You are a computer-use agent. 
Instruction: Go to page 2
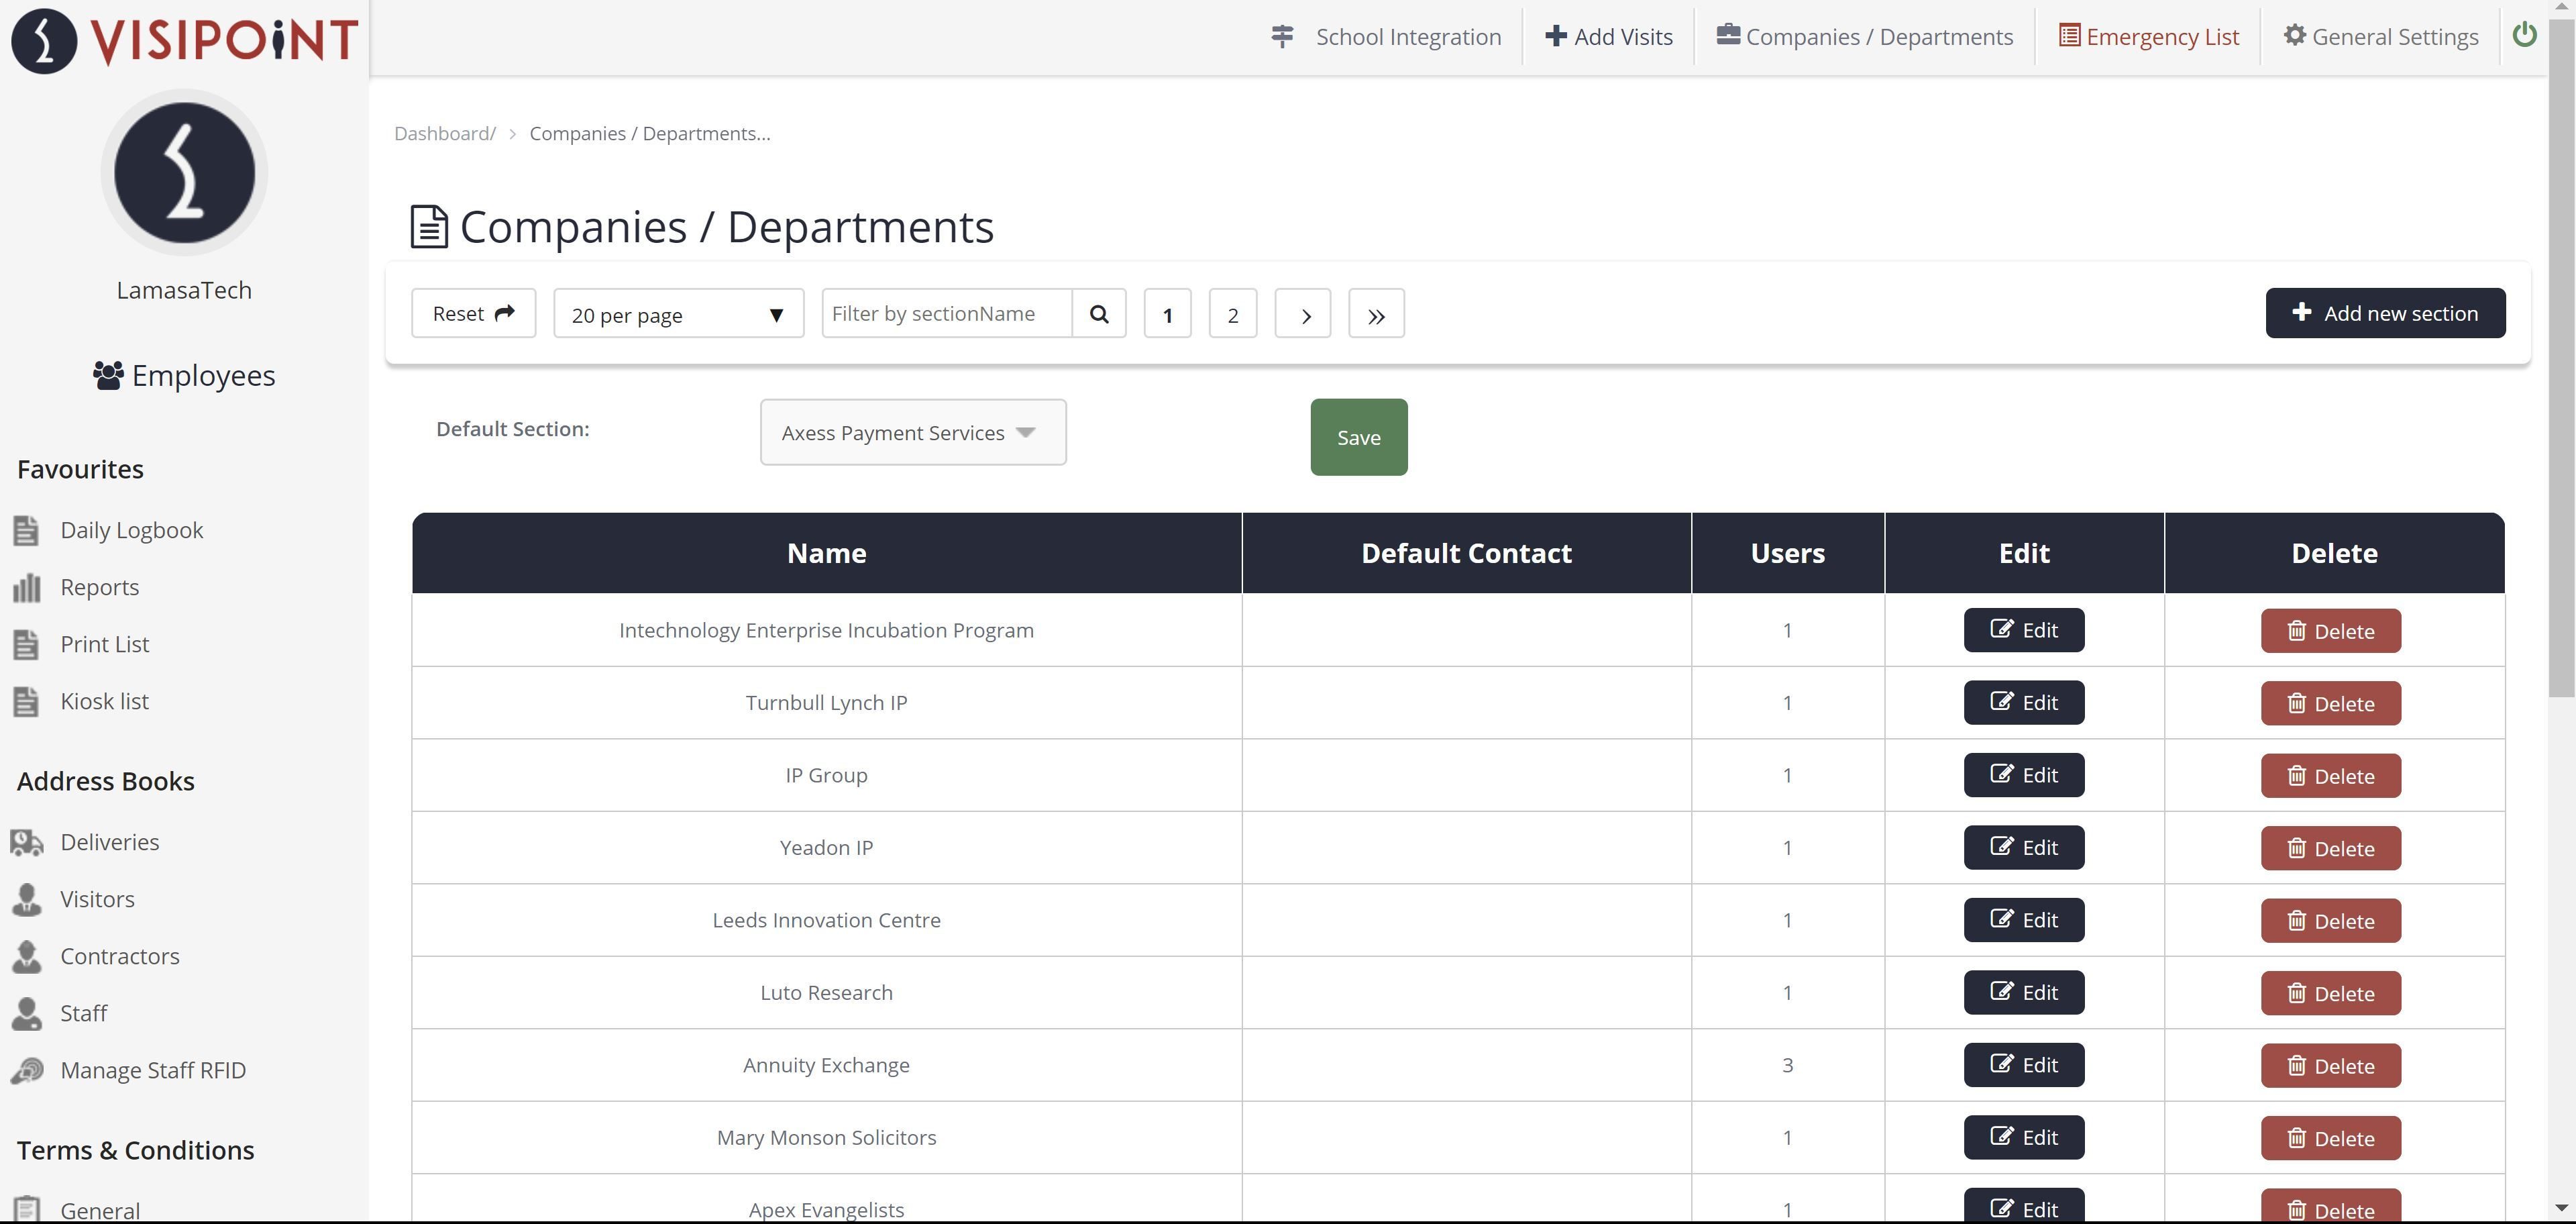(x=1233, y=314)
